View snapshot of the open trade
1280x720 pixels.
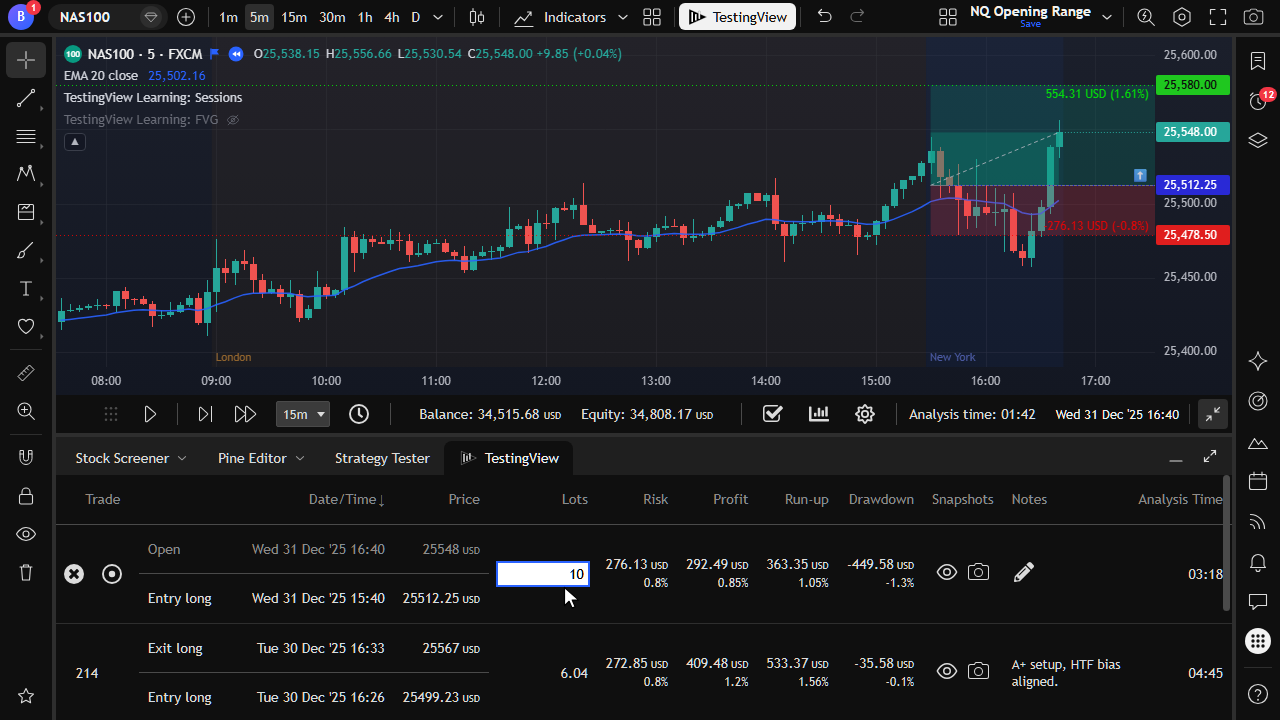pyautogui.click(x=946, y=573)
